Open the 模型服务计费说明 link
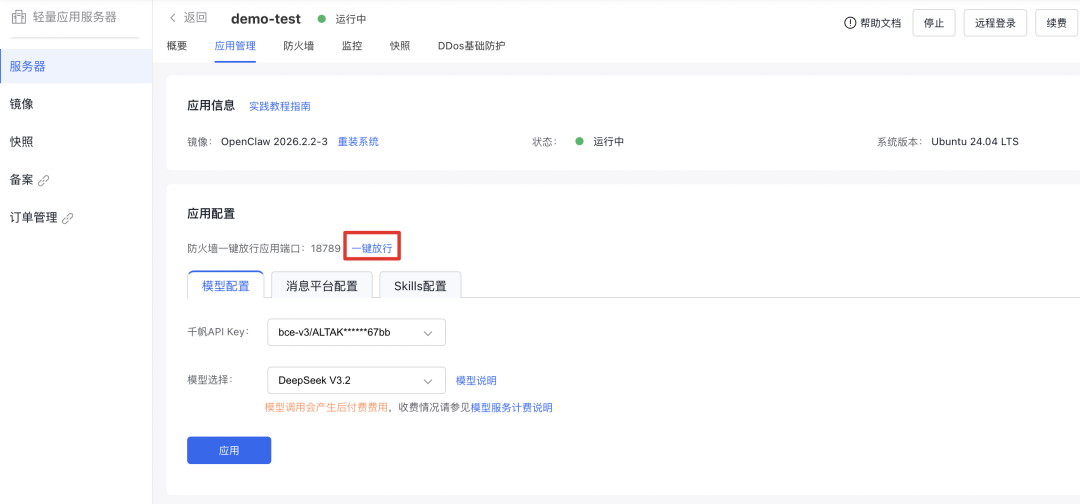The height and width of the screenshot is (504, 1080). tap(511, 408)
